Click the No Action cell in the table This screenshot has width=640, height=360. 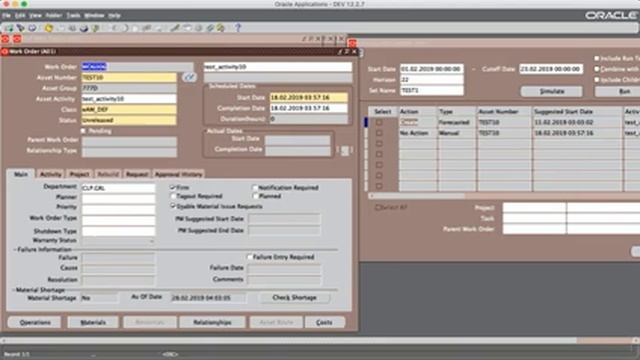[418, 133]
